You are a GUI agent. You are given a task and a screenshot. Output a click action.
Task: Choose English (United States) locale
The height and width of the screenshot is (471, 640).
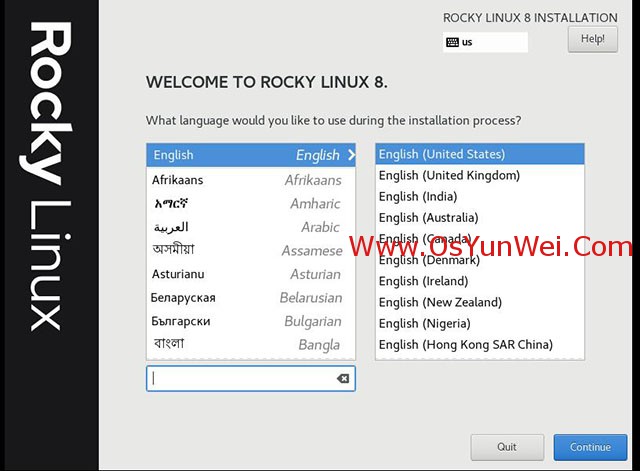[x=480, y=154]
